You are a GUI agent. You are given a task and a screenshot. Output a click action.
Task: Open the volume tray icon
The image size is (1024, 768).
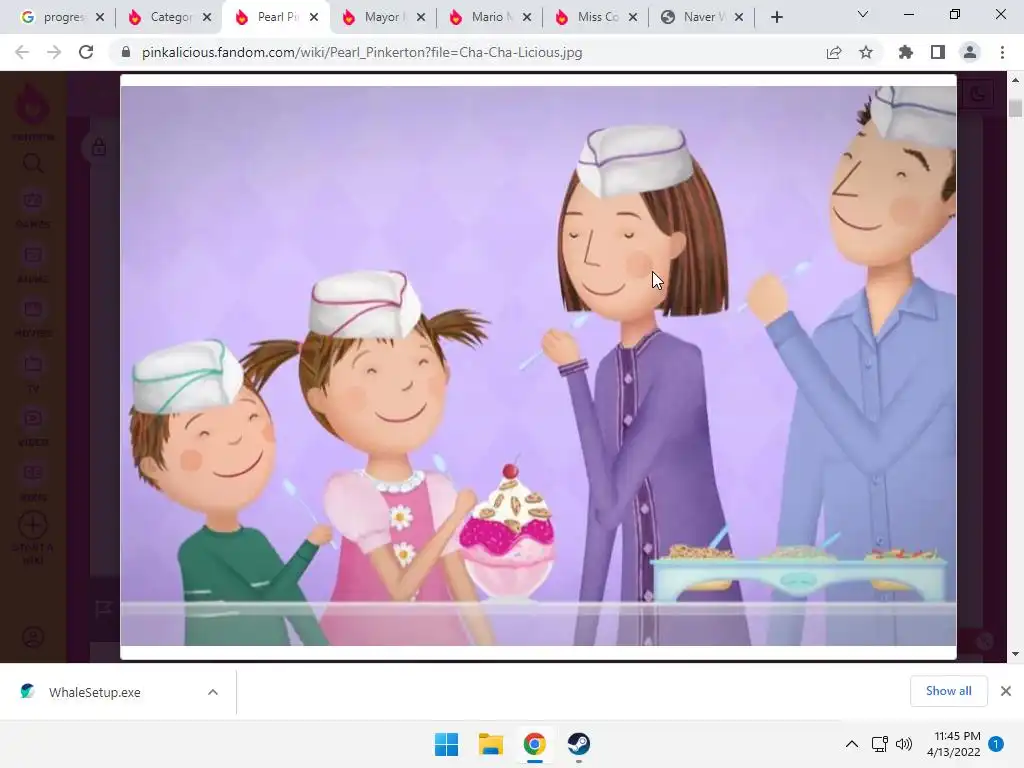(x=904, y=744)
